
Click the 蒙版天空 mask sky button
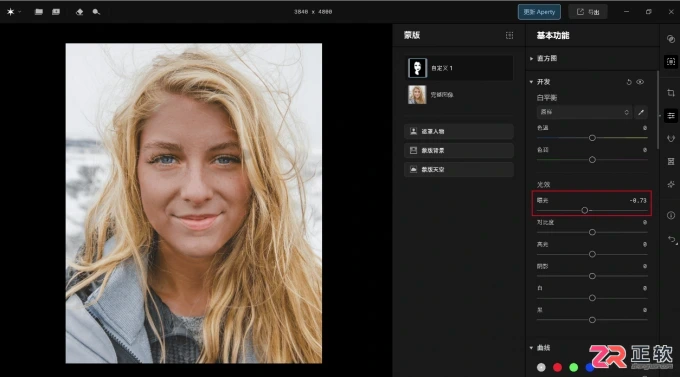coord(459,170)
